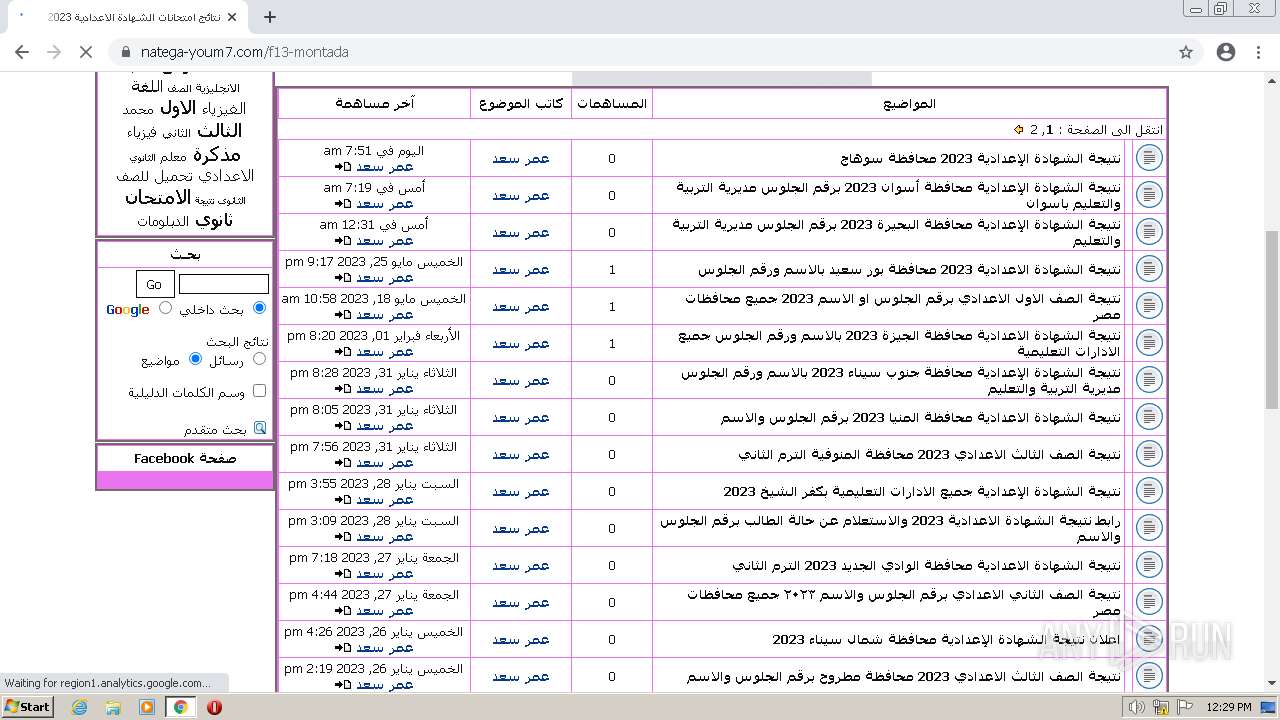Open topic نتيجة الشهادة الإعدادية 2023 محافظة سوهاج
The height and width of the screenshot is (720, 1280).
pyautogui.click(x=980, y=158)
